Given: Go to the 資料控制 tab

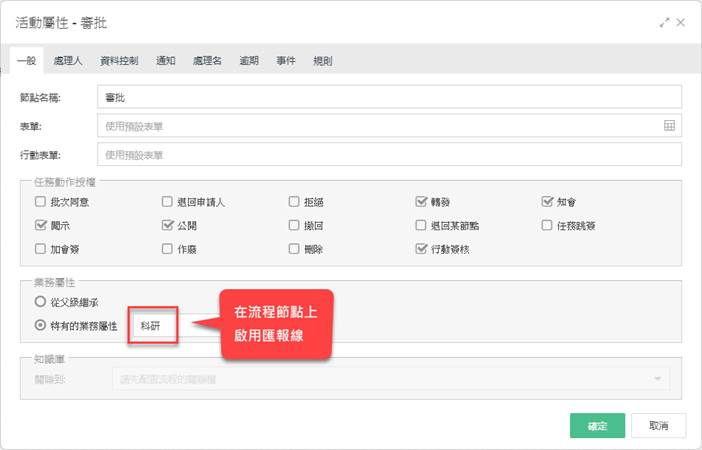Looking at the screenshot, I should pyautogui.click(x=119, y=60).
